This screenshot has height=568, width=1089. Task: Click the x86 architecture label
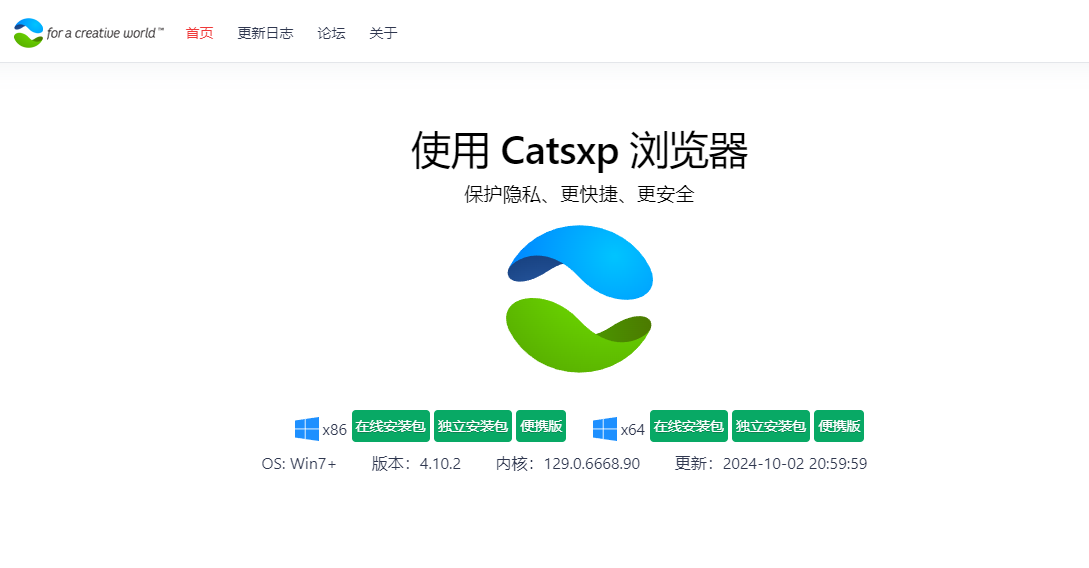pos(335,430)
